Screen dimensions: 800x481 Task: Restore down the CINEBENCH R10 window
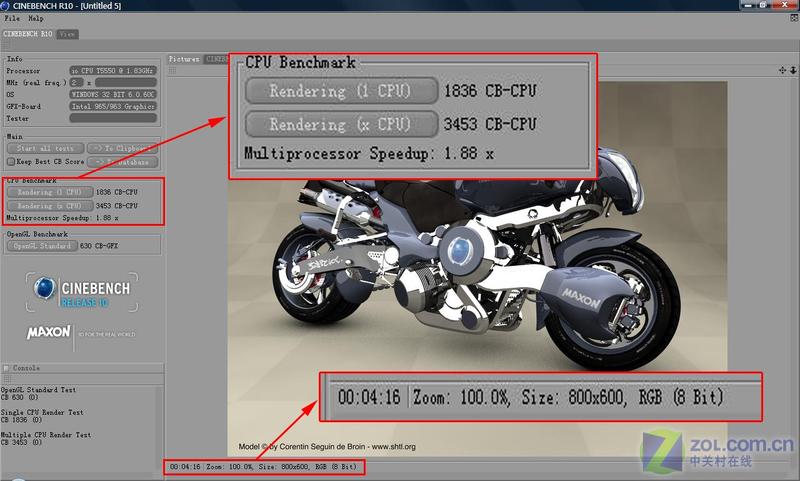(764, 5)
